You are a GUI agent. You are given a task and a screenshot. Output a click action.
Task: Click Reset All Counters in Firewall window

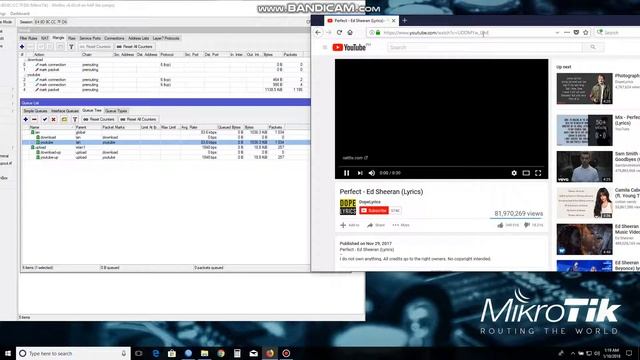[135, 47]
